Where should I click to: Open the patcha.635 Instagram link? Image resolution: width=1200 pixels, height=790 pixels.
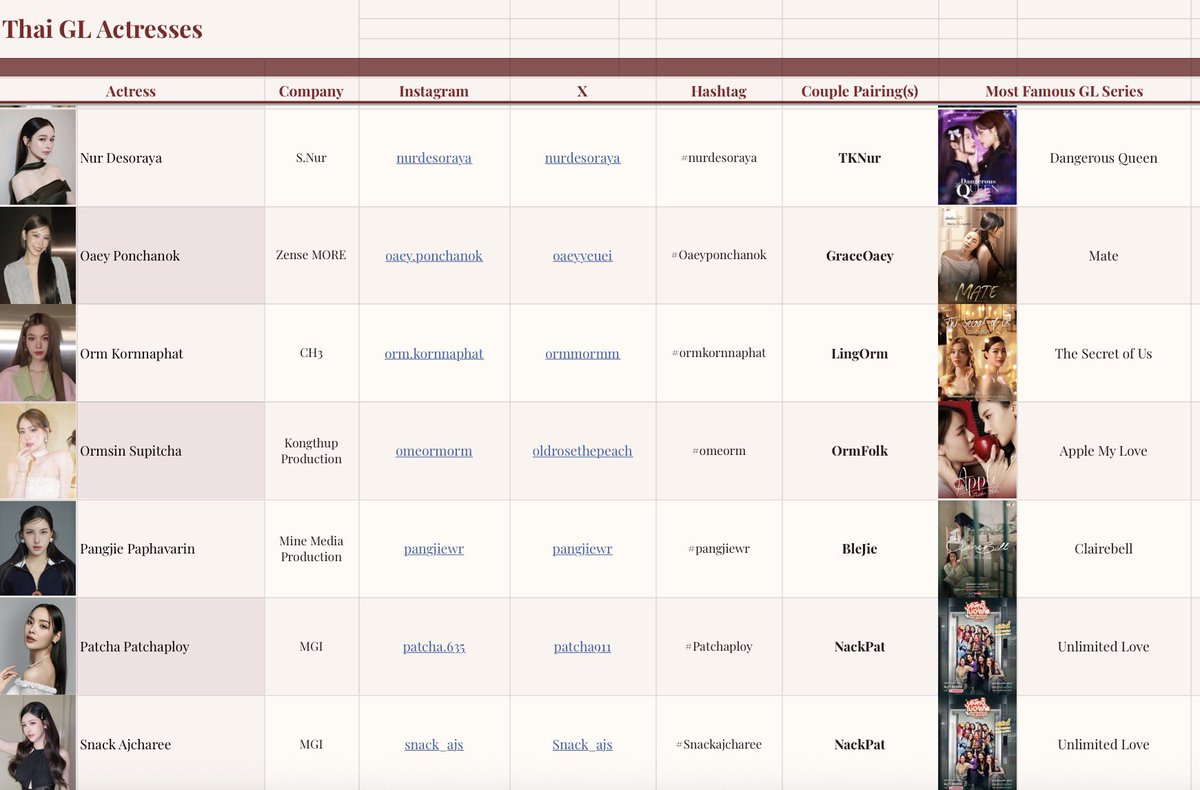(x=433, y=646)
